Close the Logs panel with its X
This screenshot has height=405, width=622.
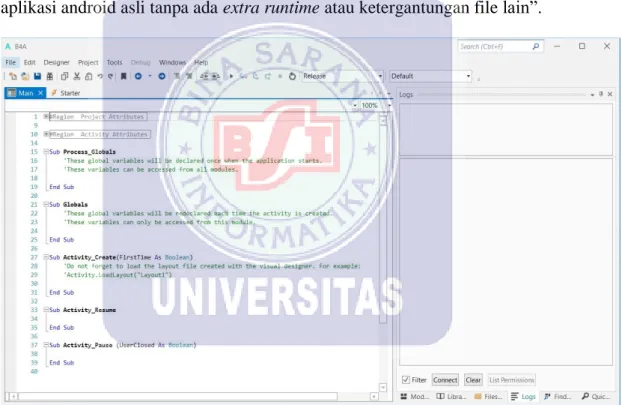[x=610, y=94]
